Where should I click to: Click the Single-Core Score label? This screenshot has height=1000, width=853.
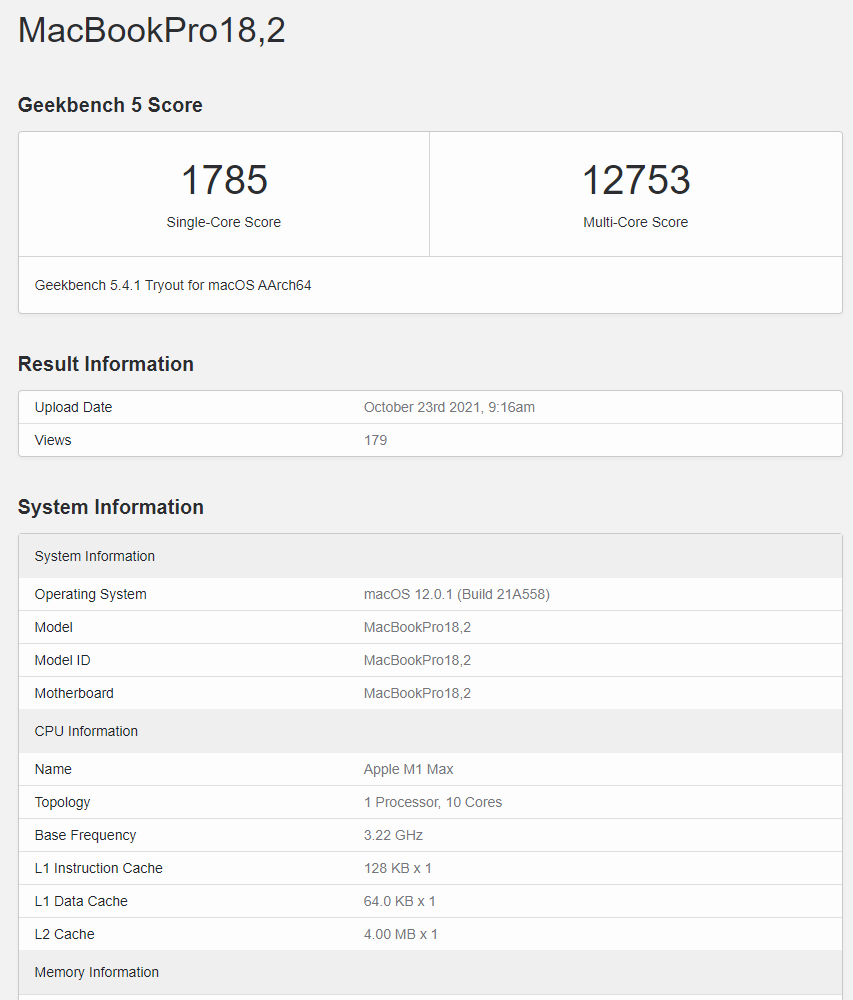click(224, 222)
